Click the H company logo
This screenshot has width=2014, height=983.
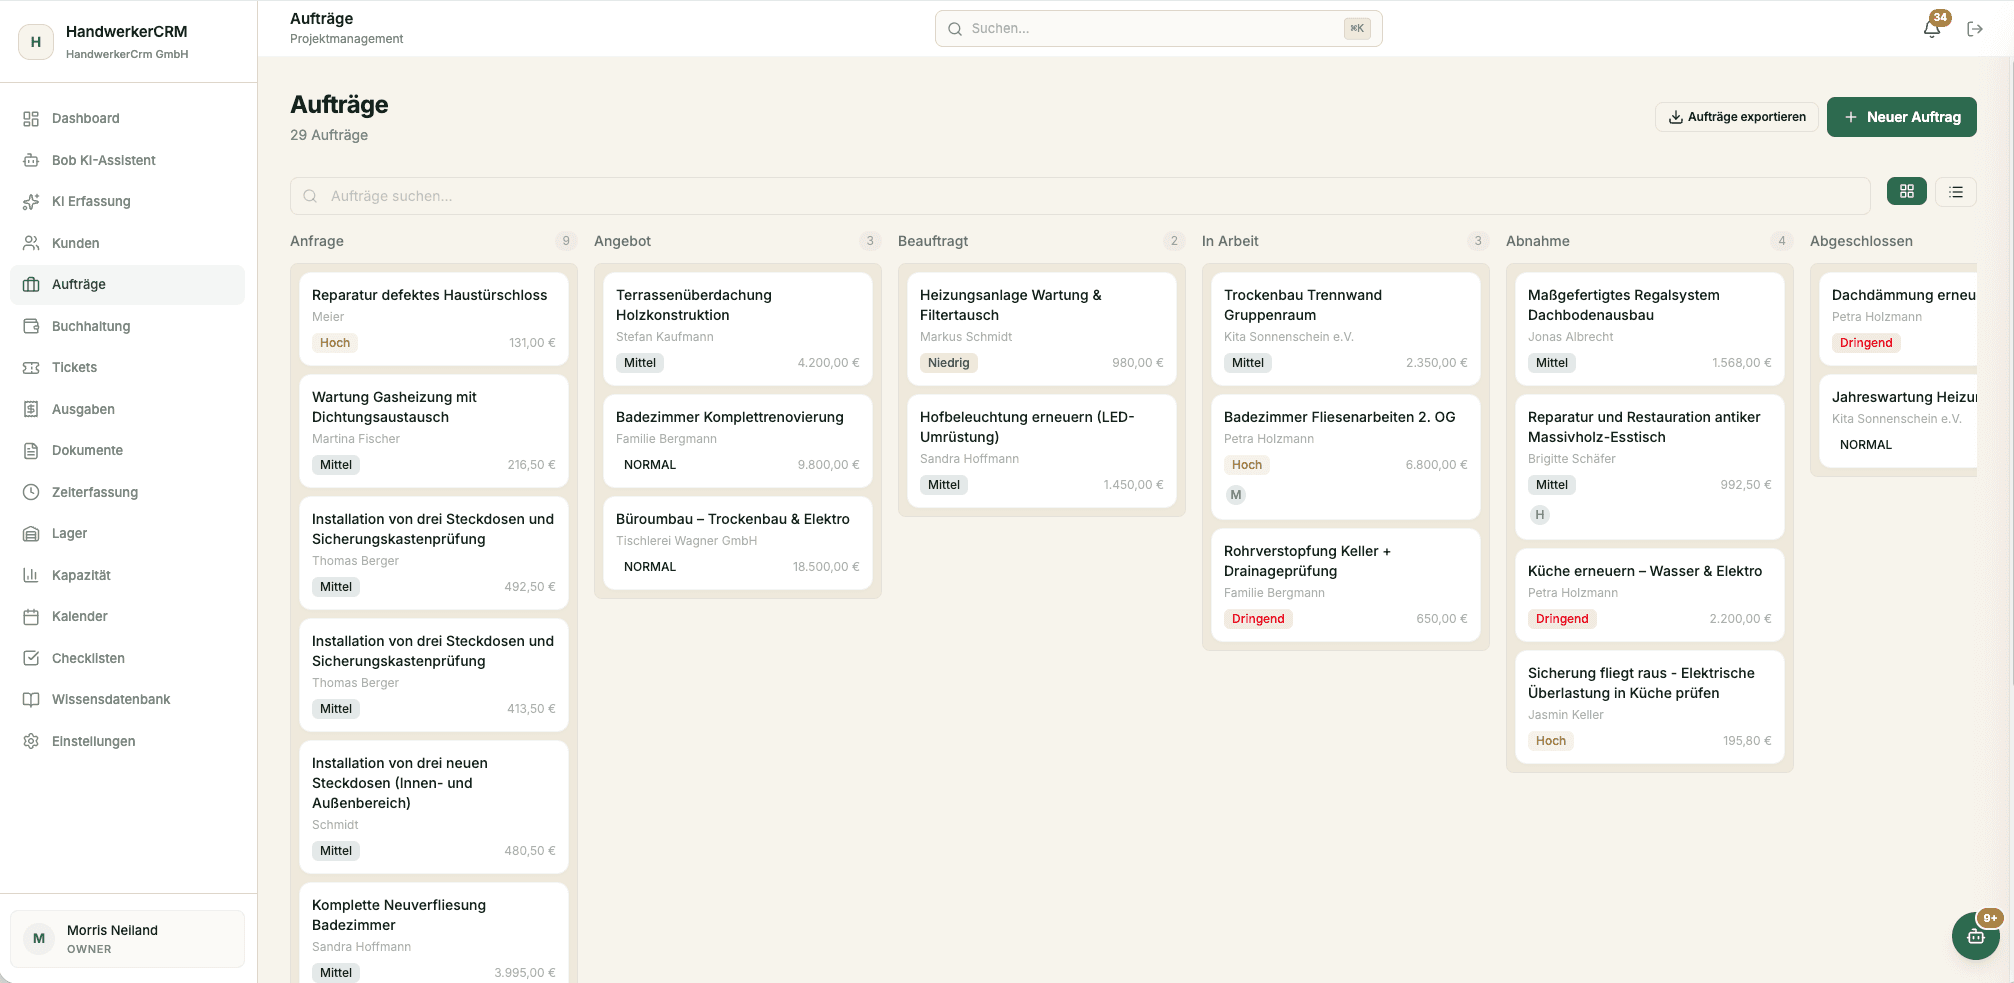(36, 42)
